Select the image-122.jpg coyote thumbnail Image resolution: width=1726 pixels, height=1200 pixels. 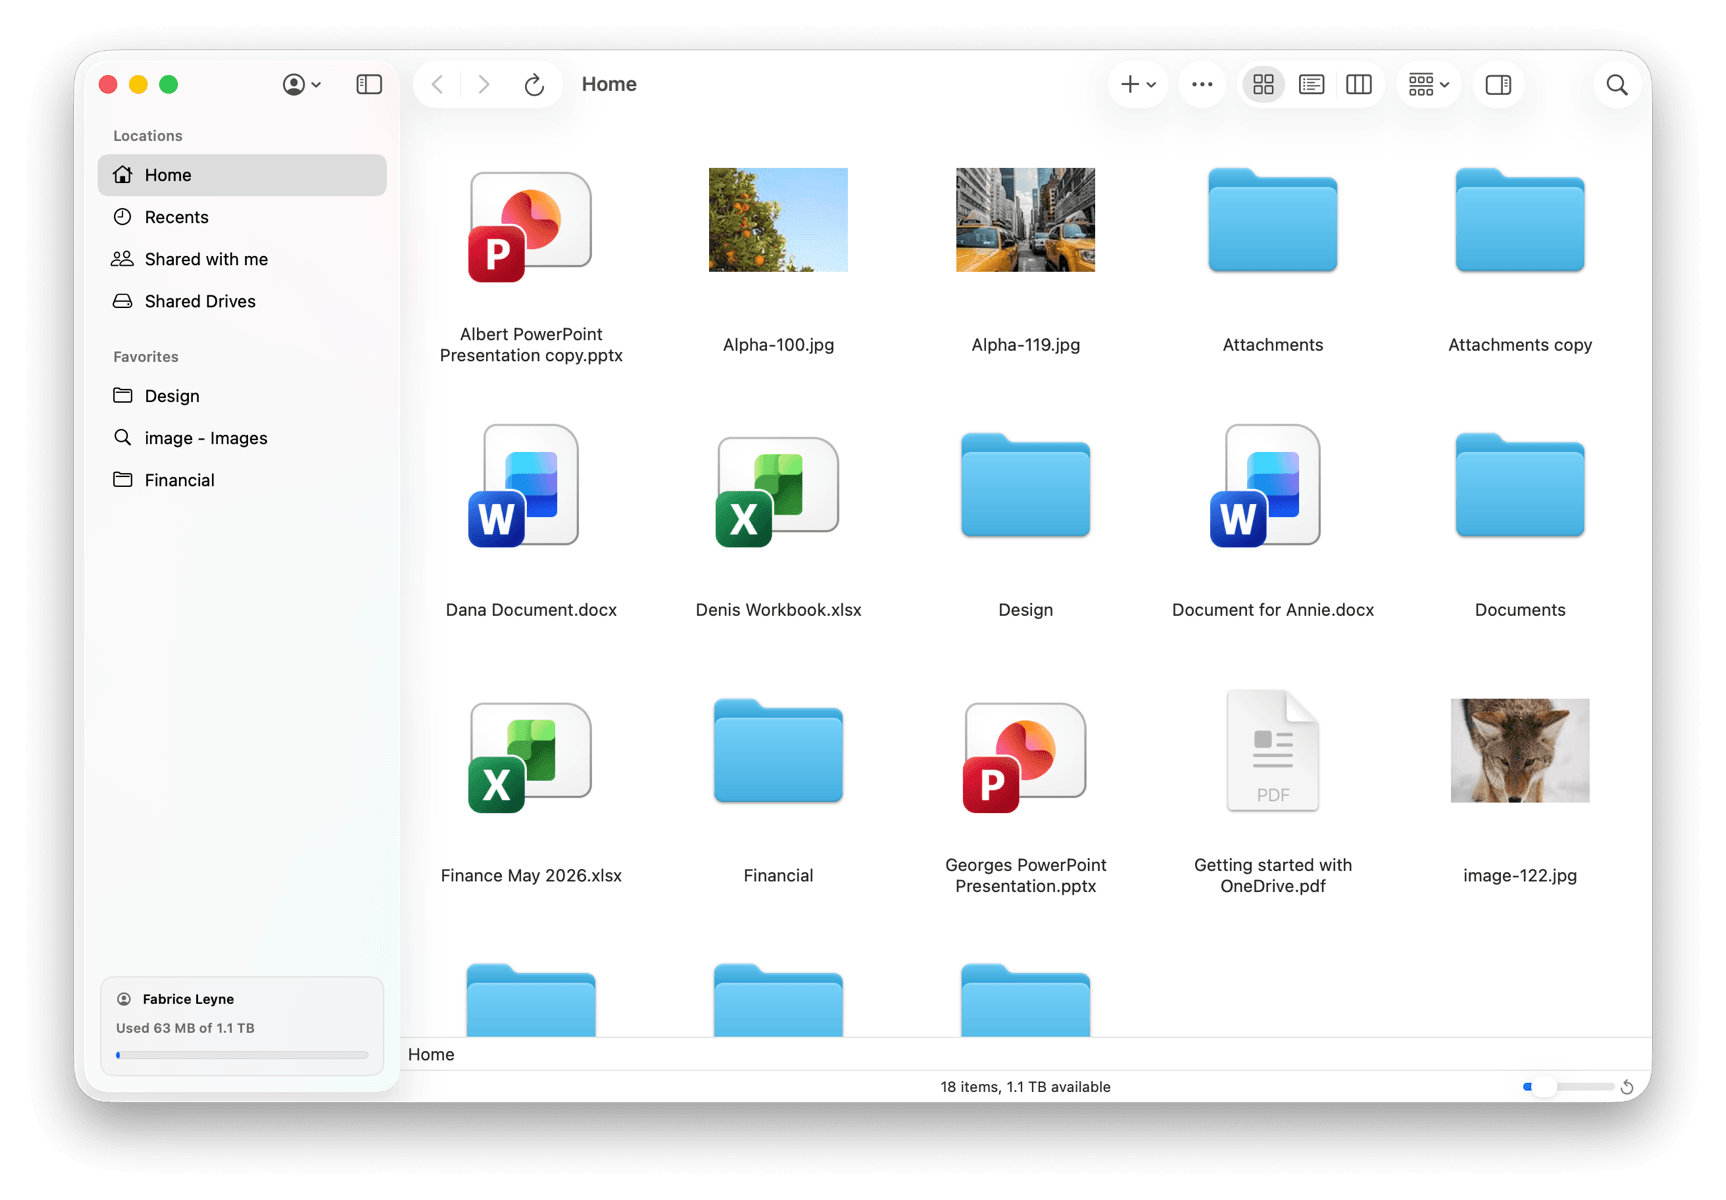click(1519, 750)
